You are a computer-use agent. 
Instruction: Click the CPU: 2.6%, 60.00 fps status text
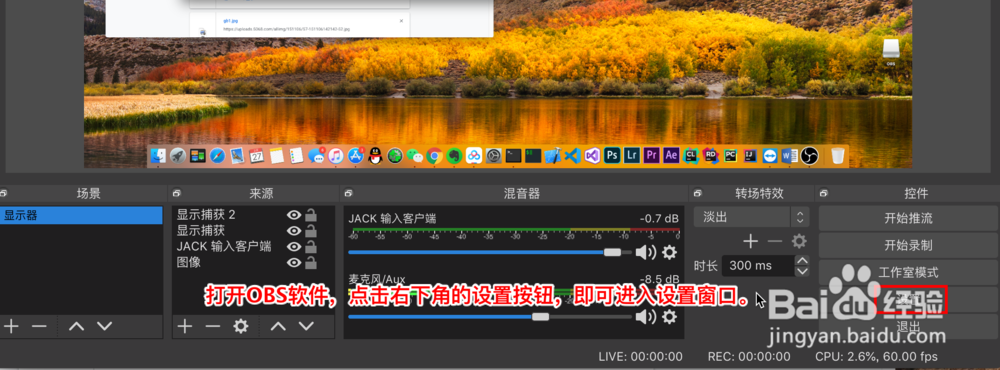(876, 357)
